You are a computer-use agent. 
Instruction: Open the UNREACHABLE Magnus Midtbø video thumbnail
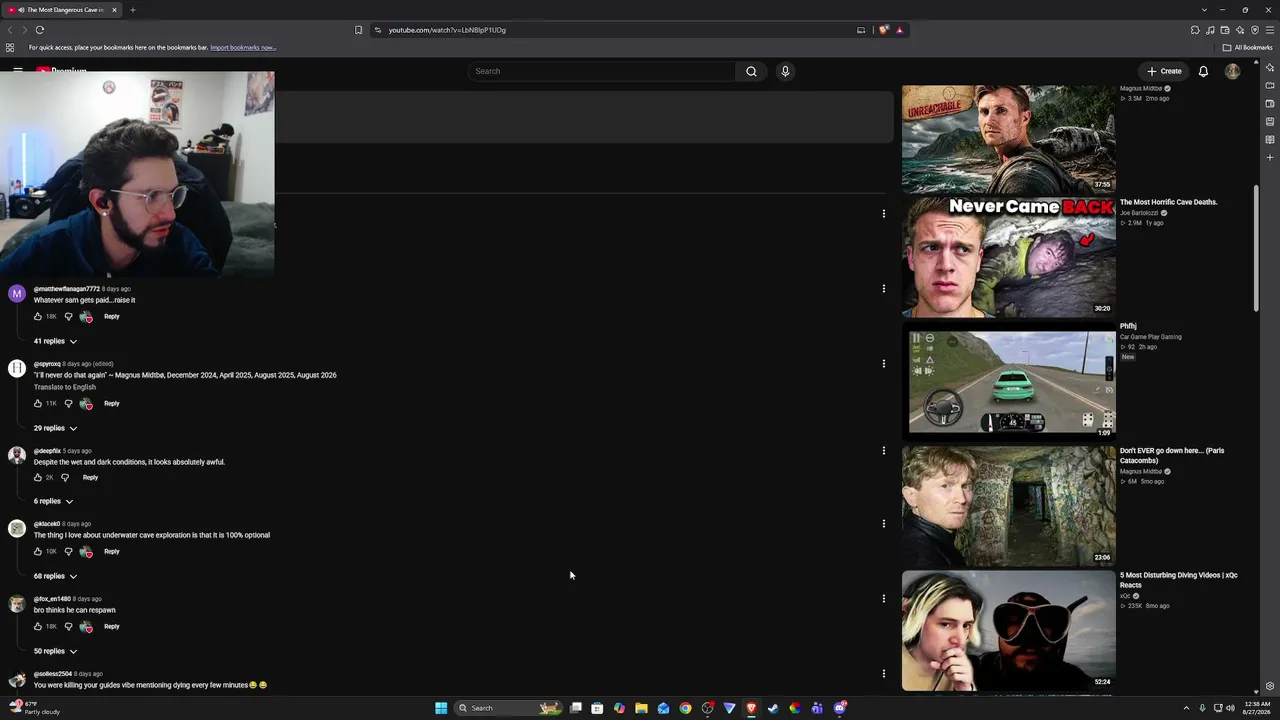1008,138
